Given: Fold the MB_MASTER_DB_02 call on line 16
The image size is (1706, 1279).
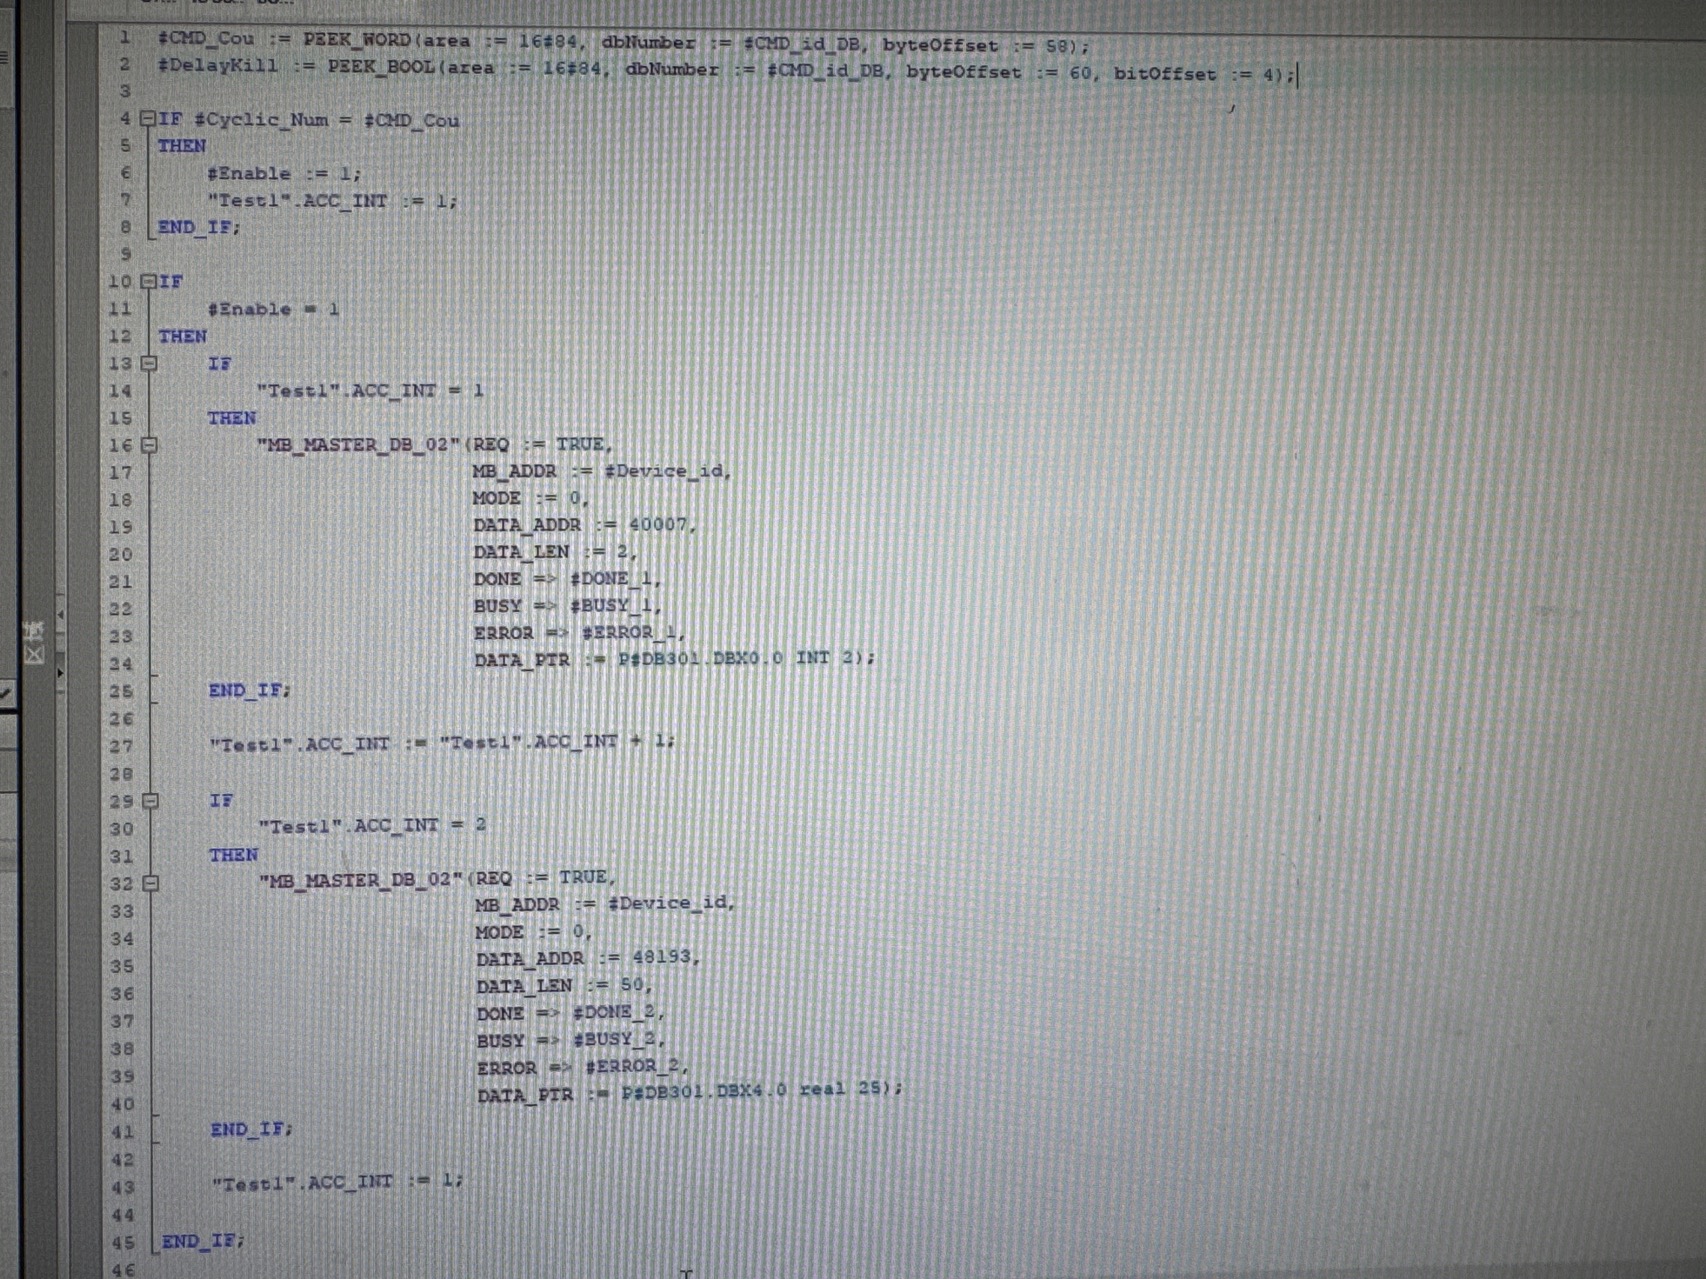Looking at the screenshot, I should pyautogui.click(x=150, y=445).
